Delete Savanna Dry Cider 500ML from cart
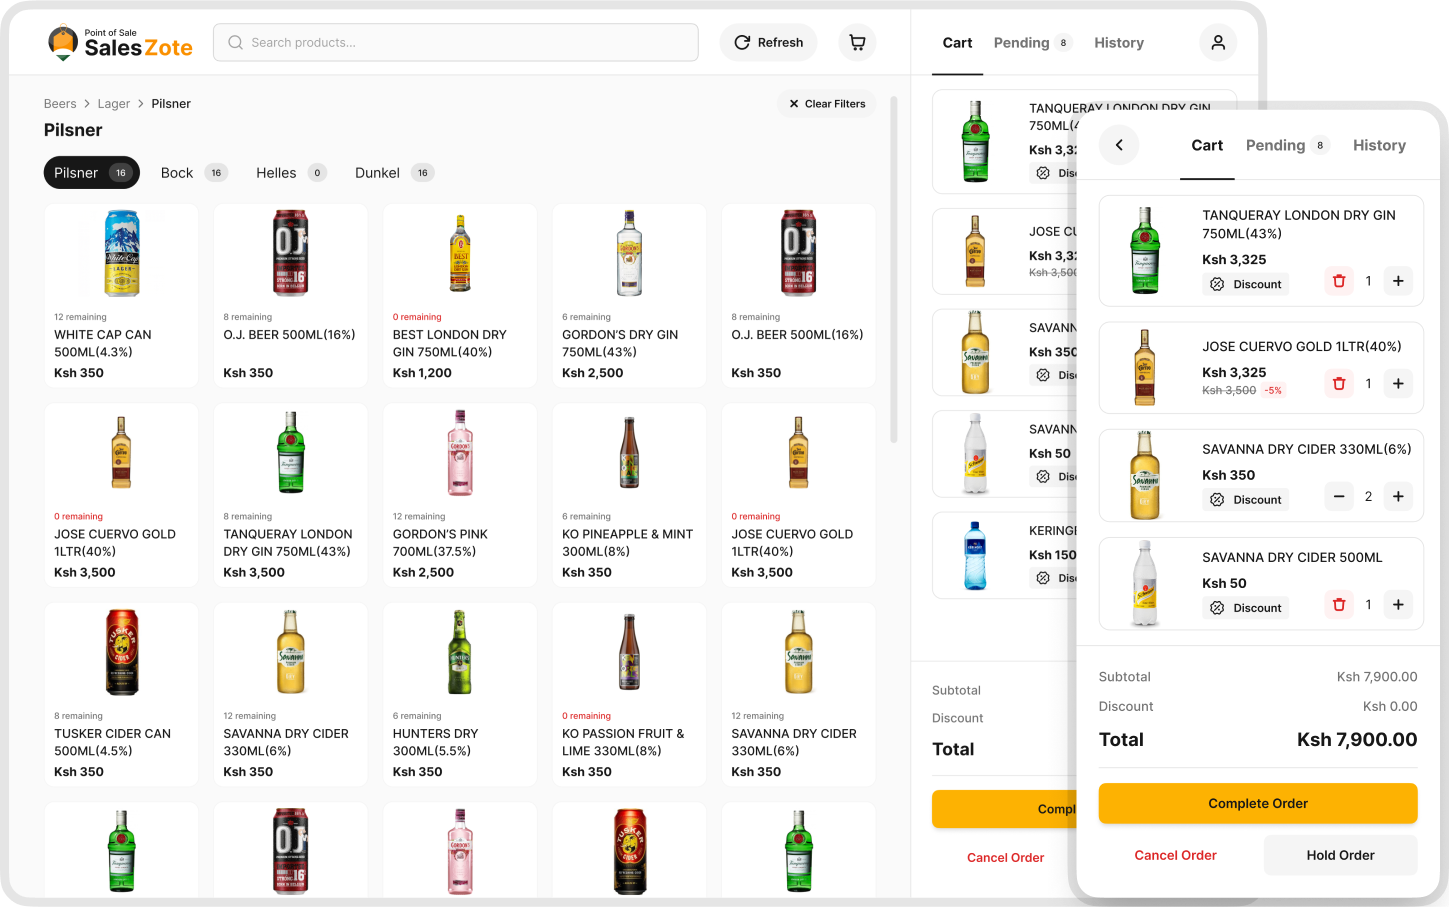Screen dimensions: 1449x907 pyautogui.click(x=1339, y=605)
